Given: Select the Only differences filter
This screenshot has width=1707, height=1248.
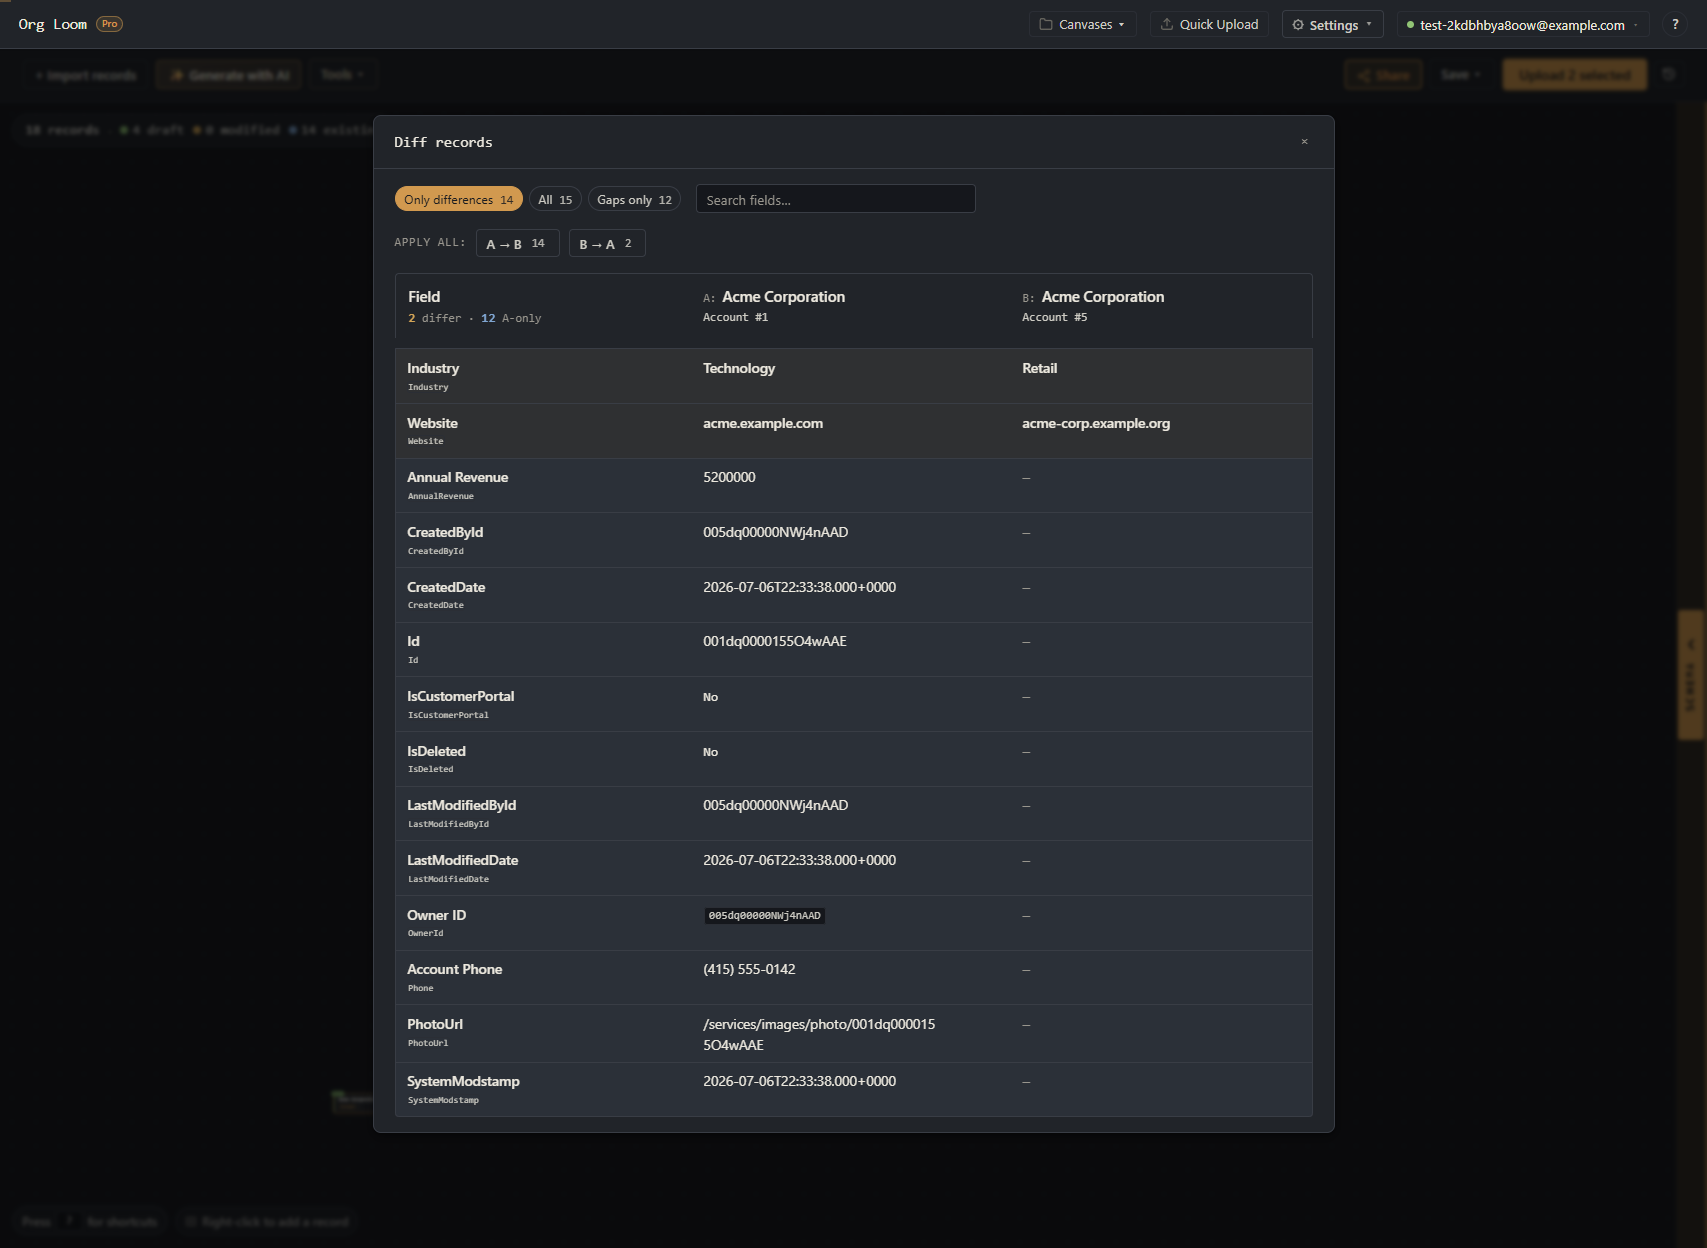Looking at the screenshot, I should [x=458, y=200].
